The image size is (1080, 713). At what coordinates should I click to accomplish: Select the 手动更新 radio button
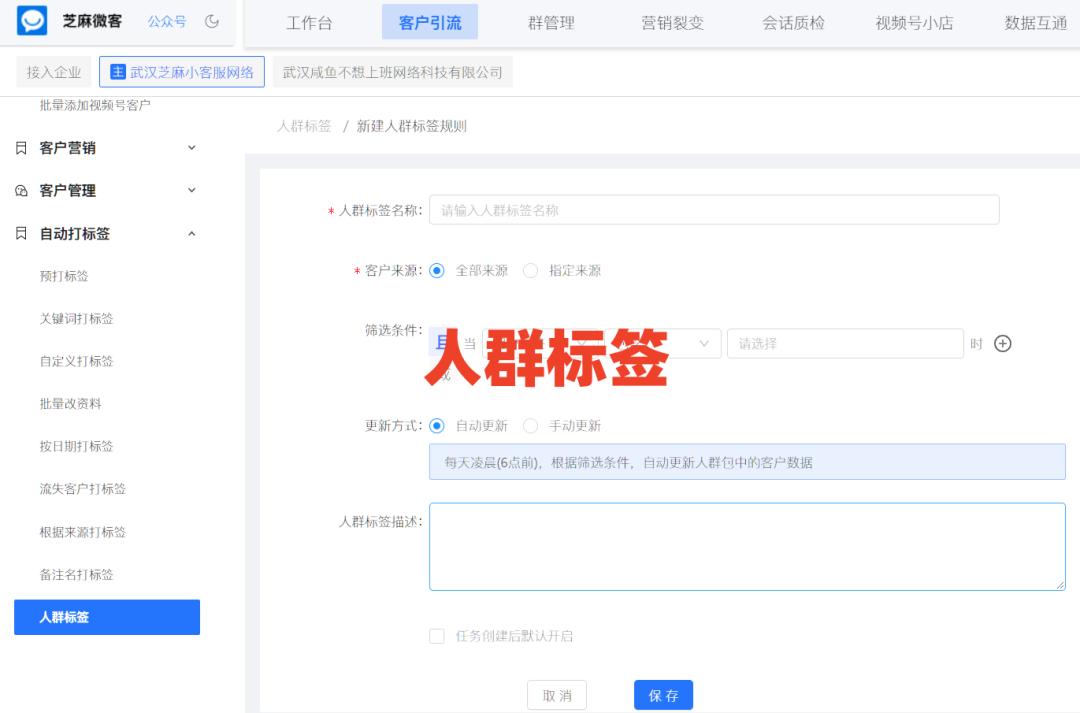(531, 425)
